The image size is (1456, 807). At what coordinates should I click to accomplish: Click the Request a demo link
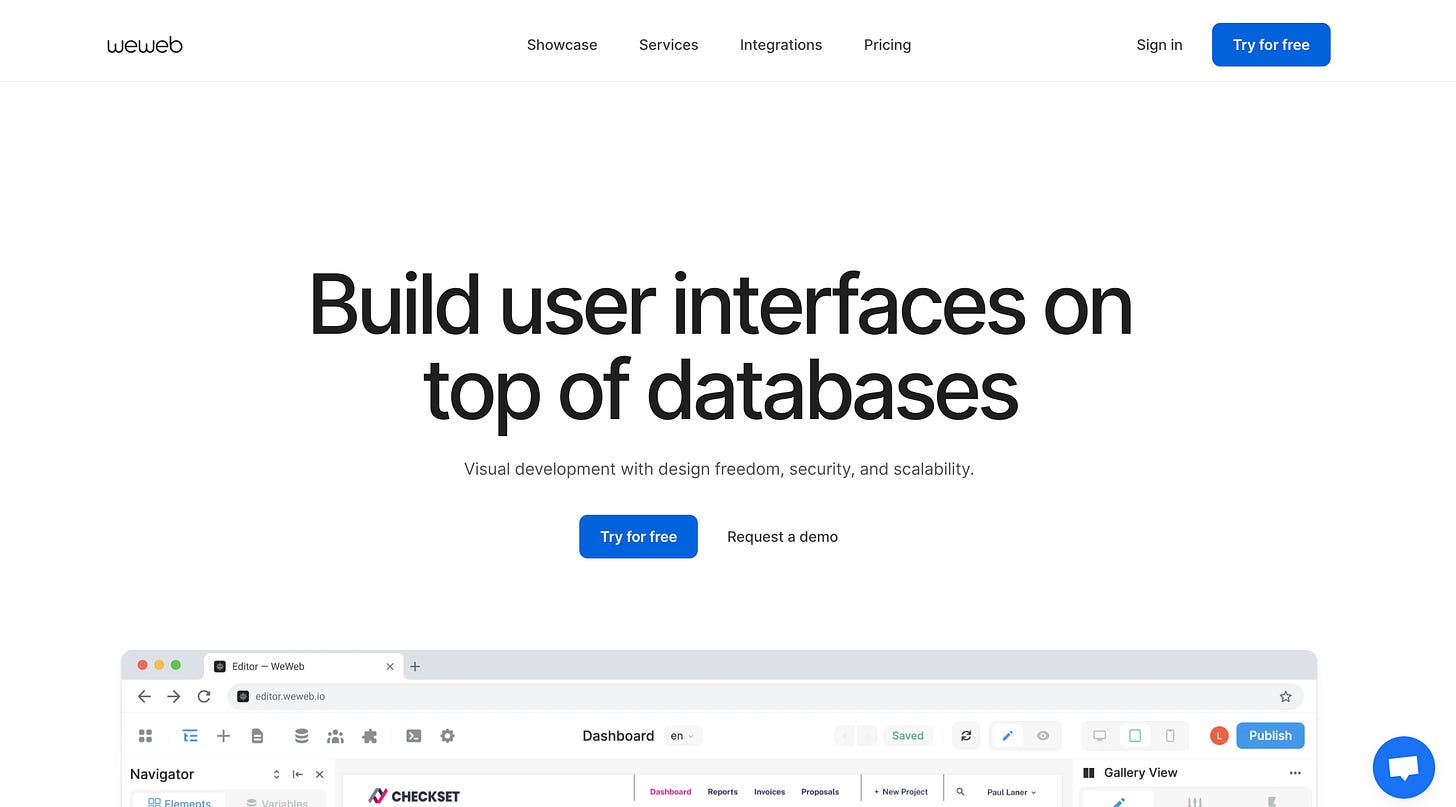[782, 536]
